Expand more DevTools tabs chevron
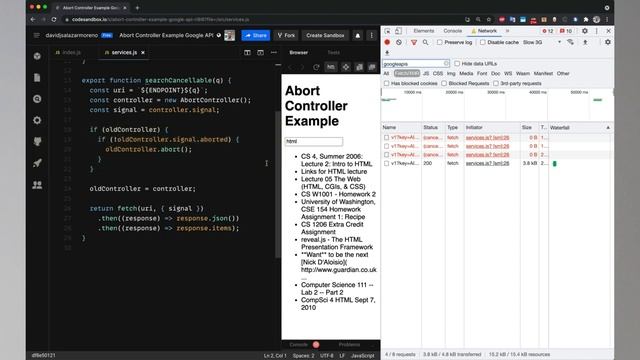640x360 pixels. [508, 31]
